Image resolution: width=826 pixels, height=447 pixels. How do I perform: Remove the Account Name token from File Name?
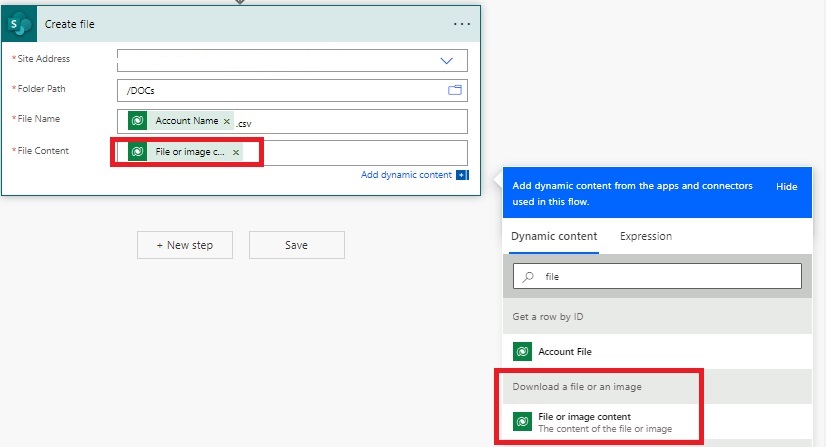pos(227,121)
